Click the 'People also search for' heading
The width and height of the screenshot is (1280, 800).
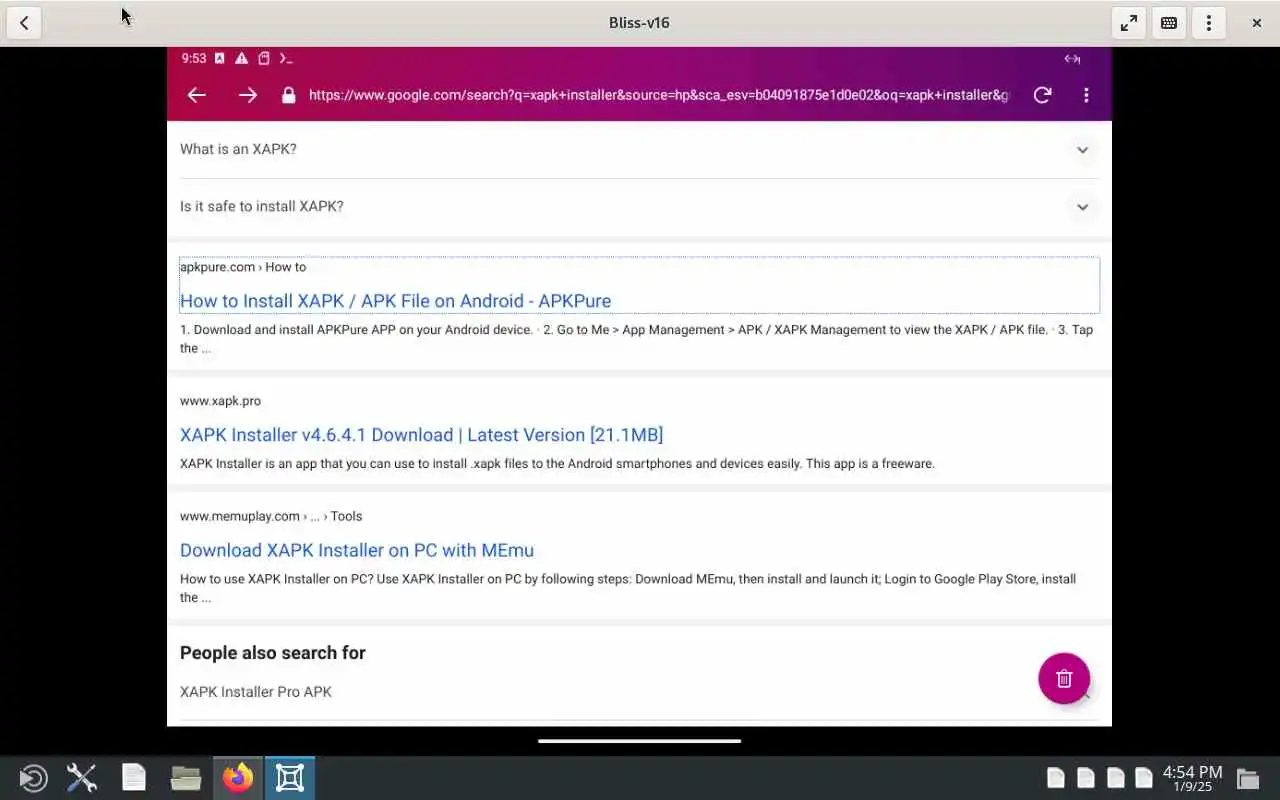273,653
